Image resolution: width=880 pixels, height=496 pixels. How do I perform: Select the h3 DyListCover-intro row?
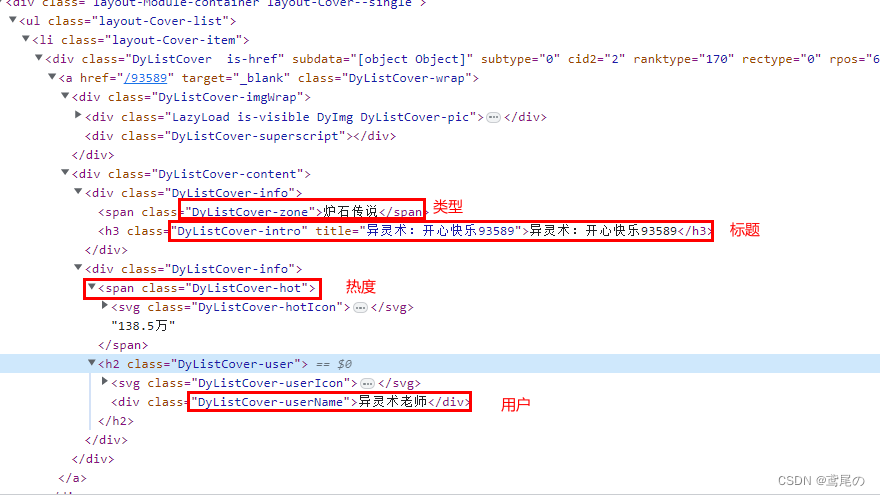click(406, 231)
